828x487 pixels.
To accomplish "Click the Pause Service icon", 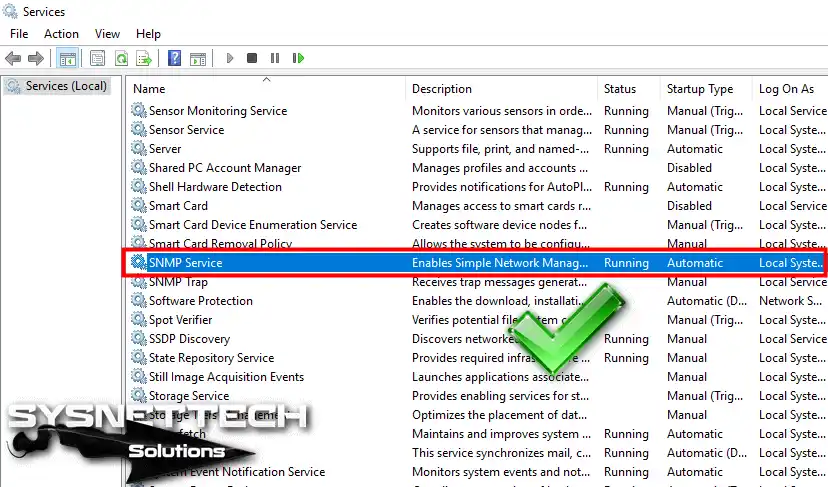I will tap(275, 58).
